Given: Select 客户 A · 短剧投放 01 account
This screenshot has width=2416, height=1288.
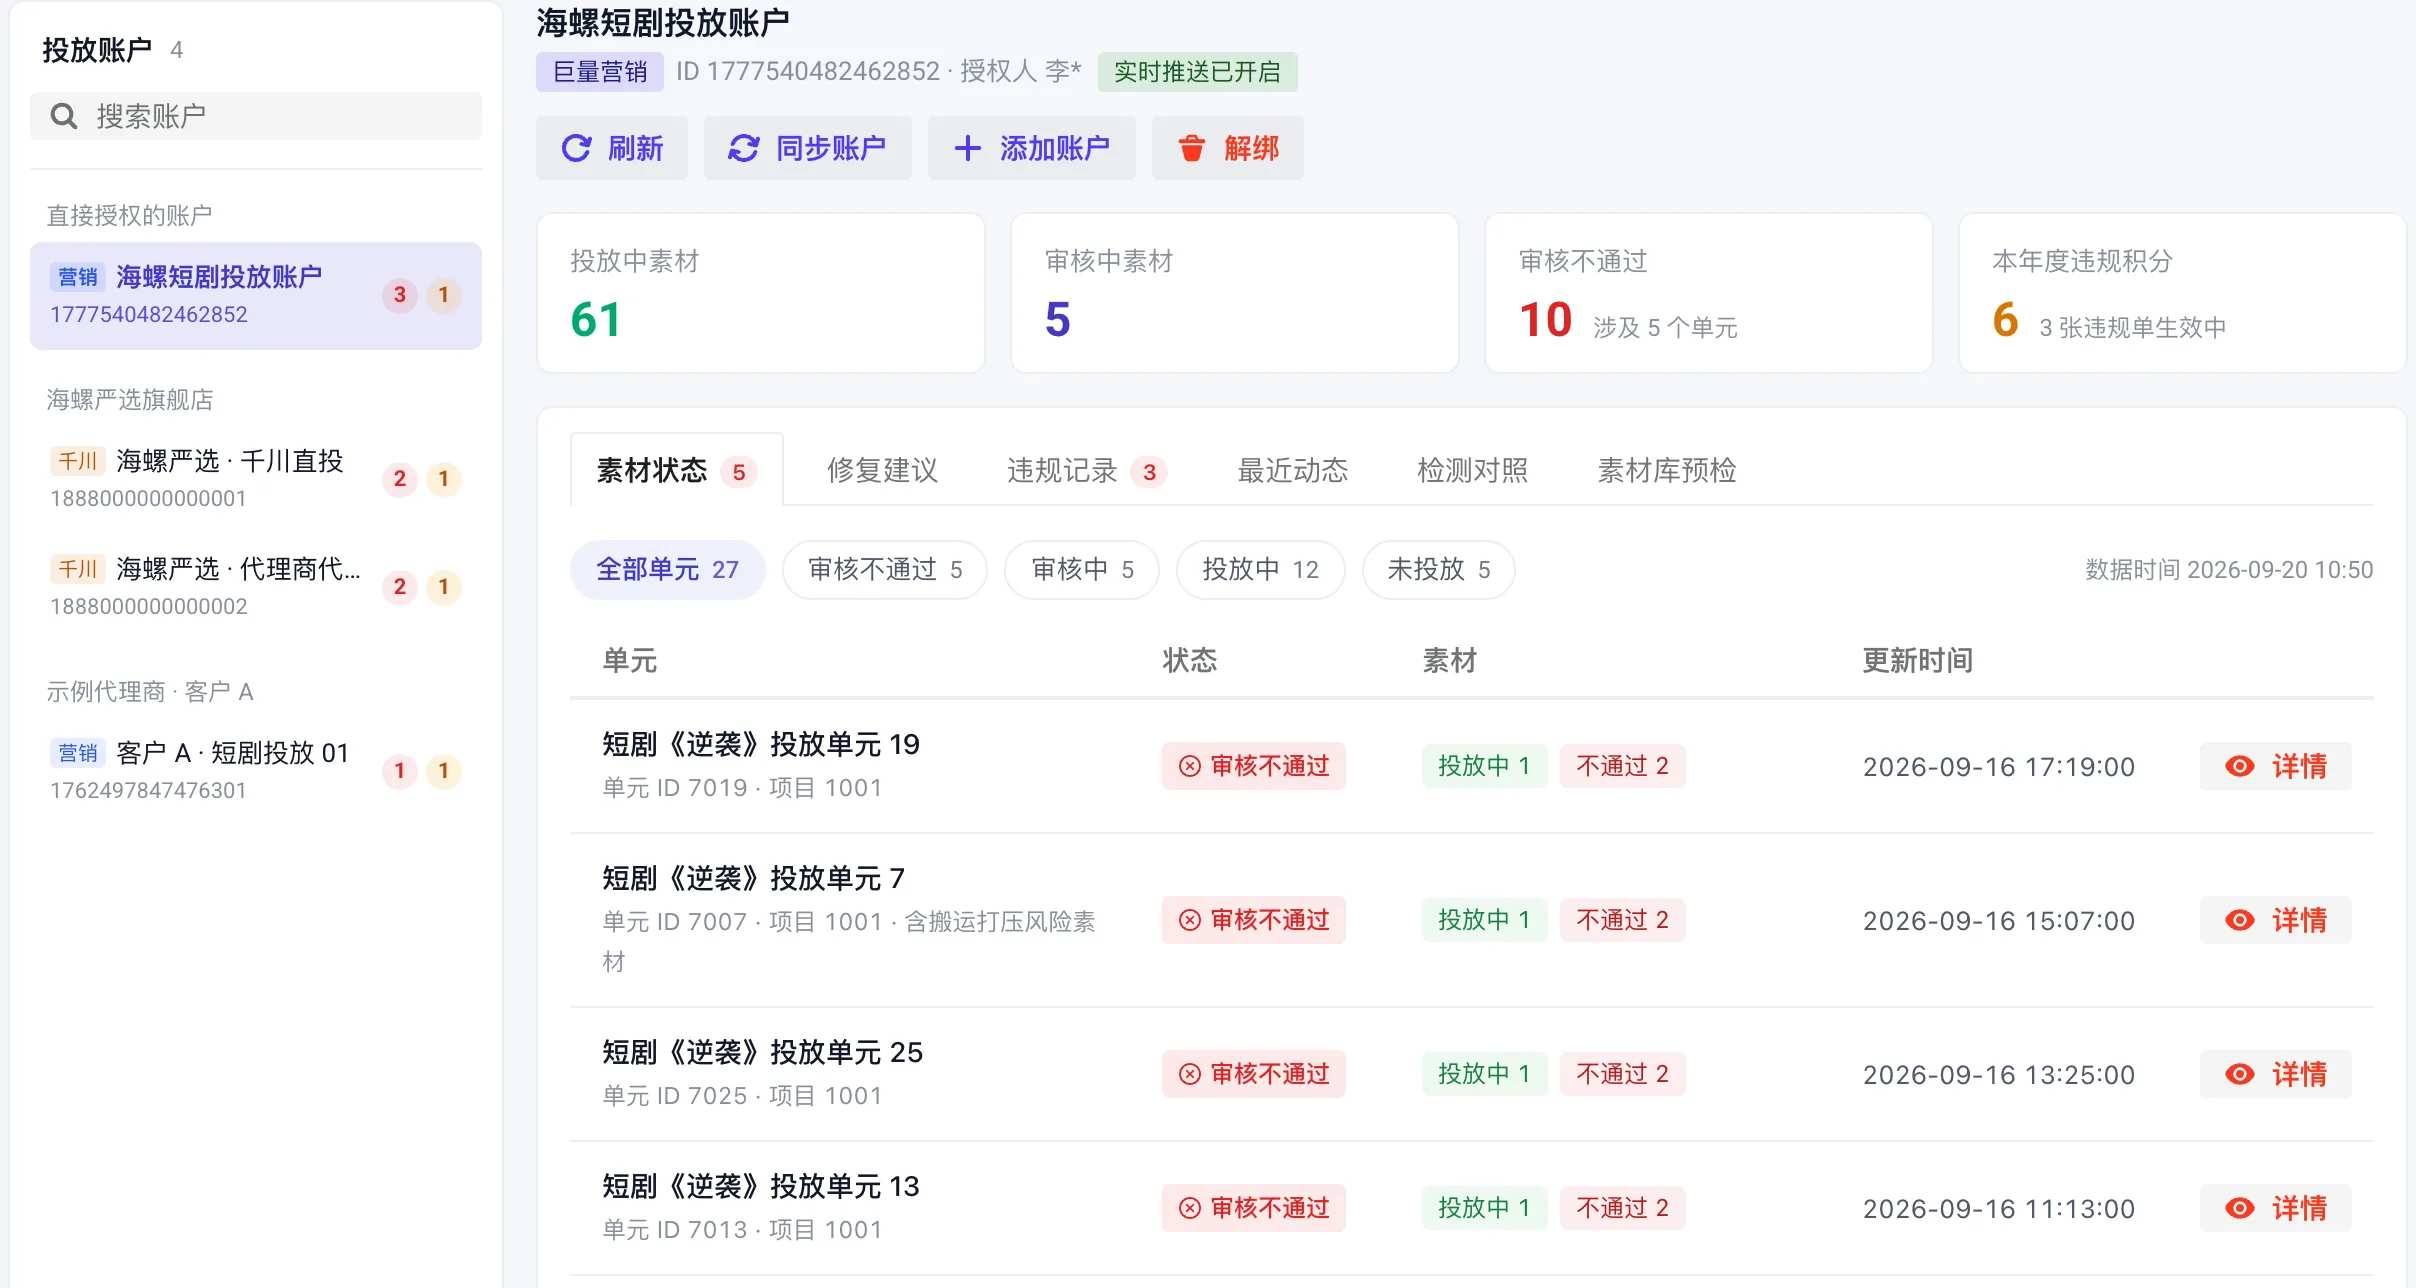Looking at the screenshot, I should pyautogui.click(x=256, y=771).
